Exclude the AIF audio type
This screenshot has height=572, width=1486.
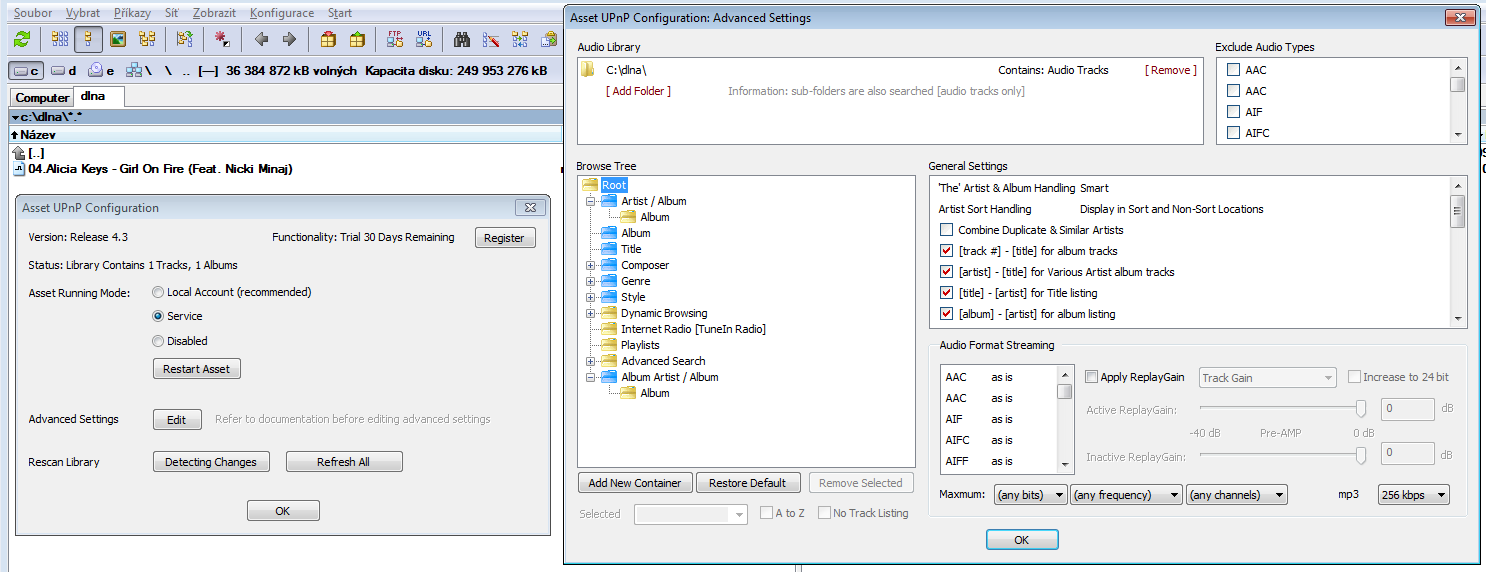point(1234,112)
